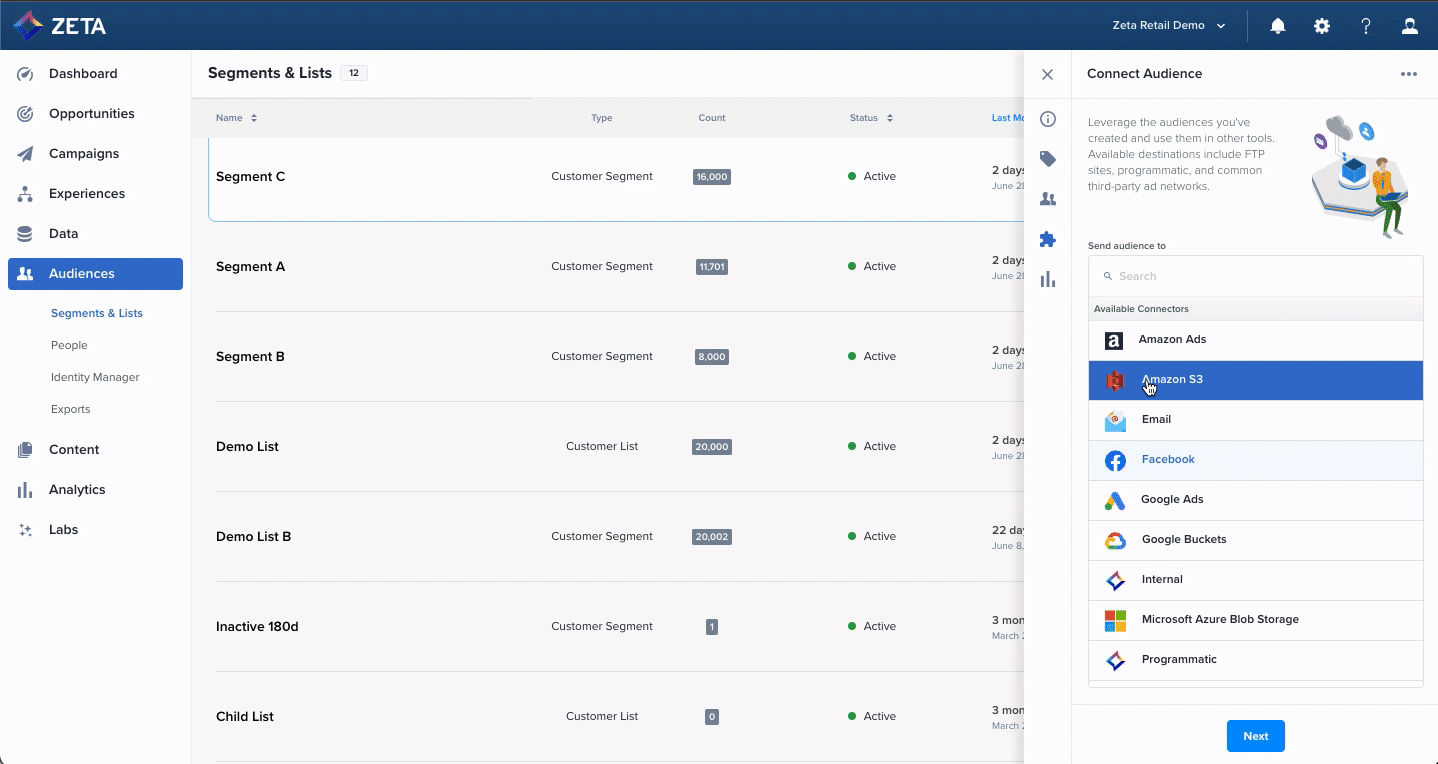Expand the Zeta Retail Demo account dropdown

pyautogui.click(x=1169, y=26)
